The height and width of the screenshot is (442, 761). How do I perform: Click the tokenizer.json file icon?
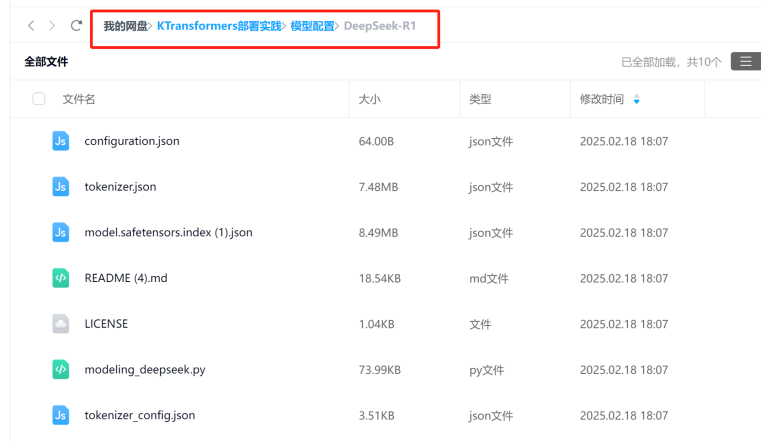pyautogui.click(x=61, y=187)
